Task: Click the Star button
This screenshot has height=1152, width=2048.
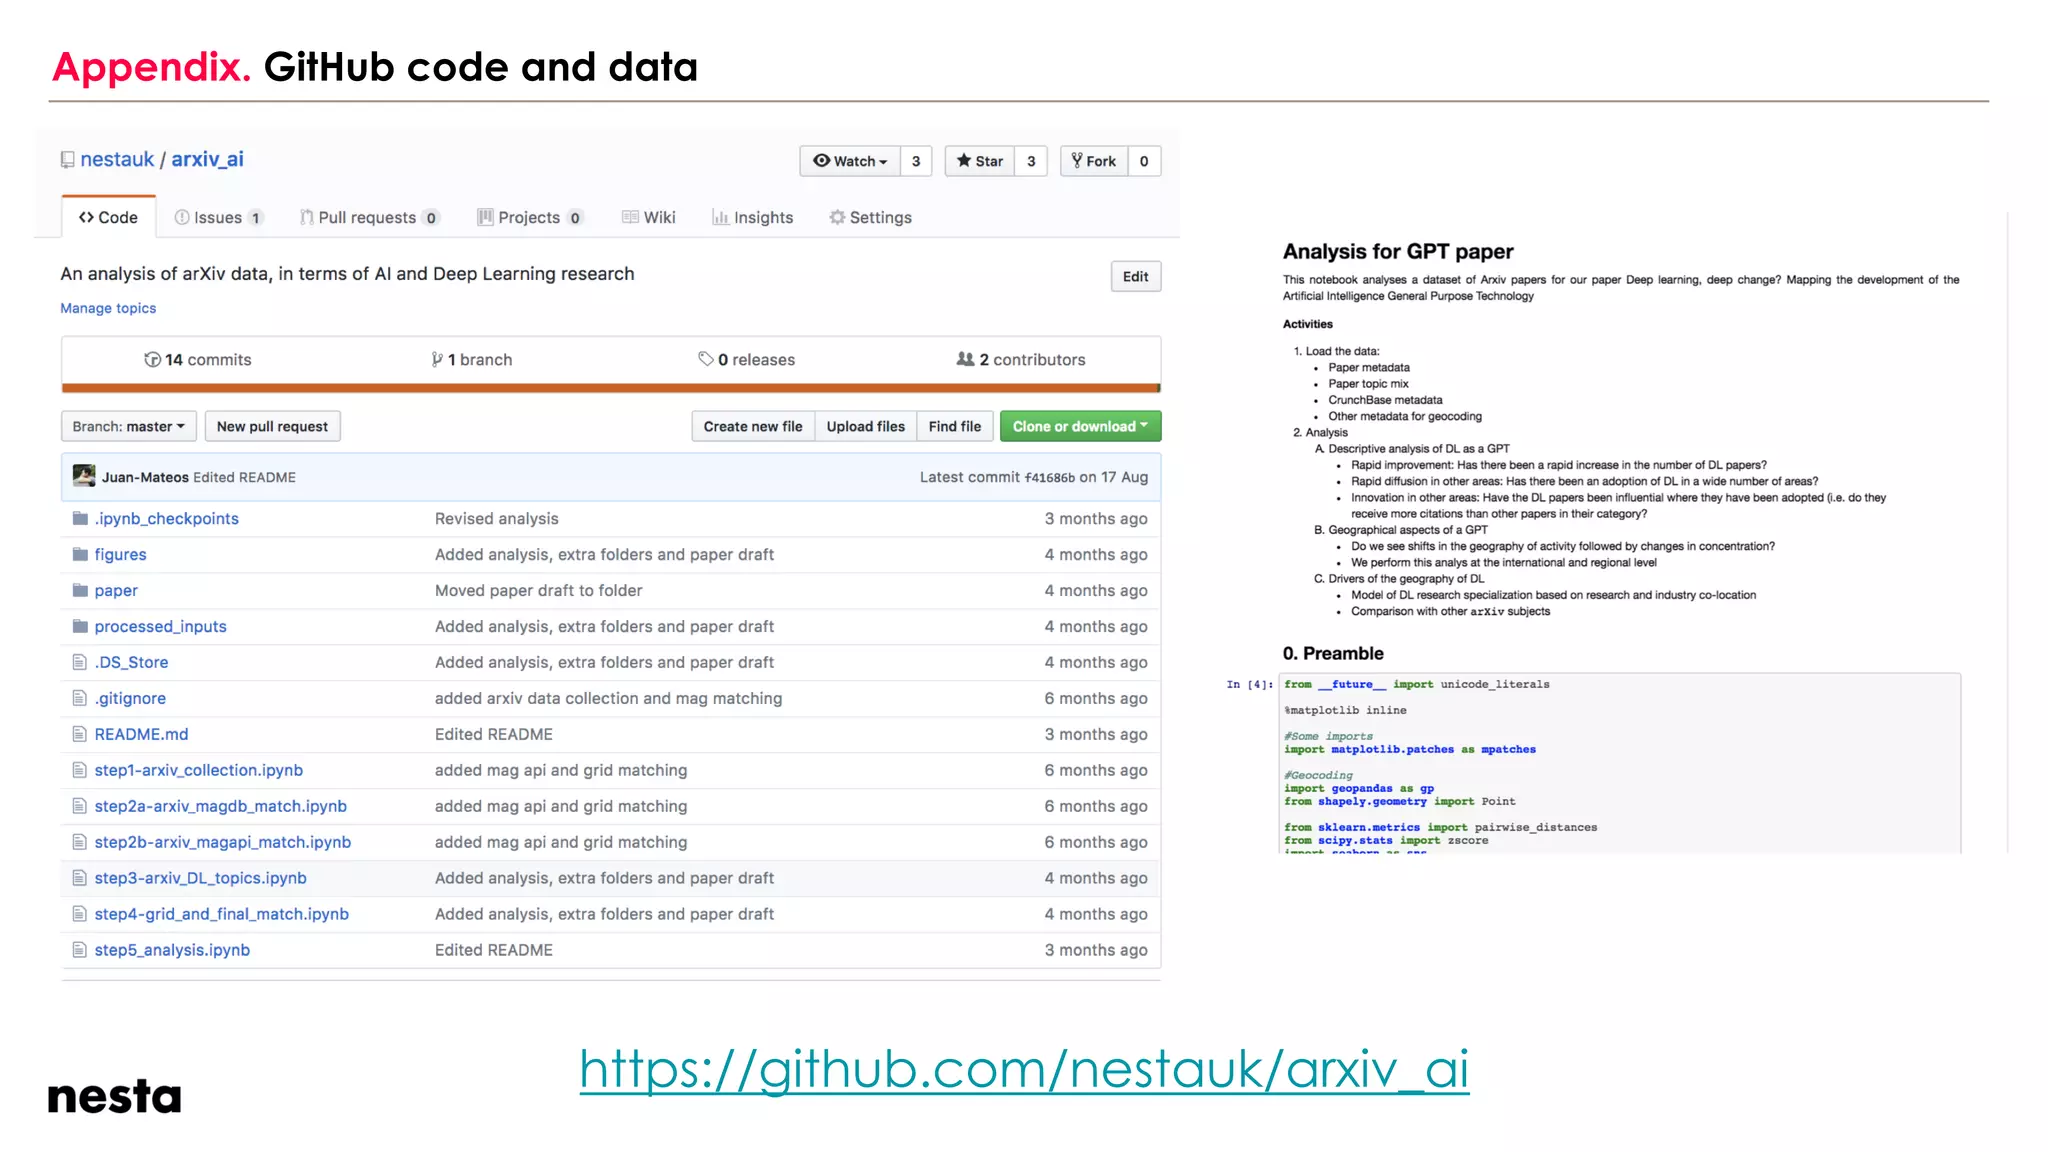Action: tap(979, 161)
